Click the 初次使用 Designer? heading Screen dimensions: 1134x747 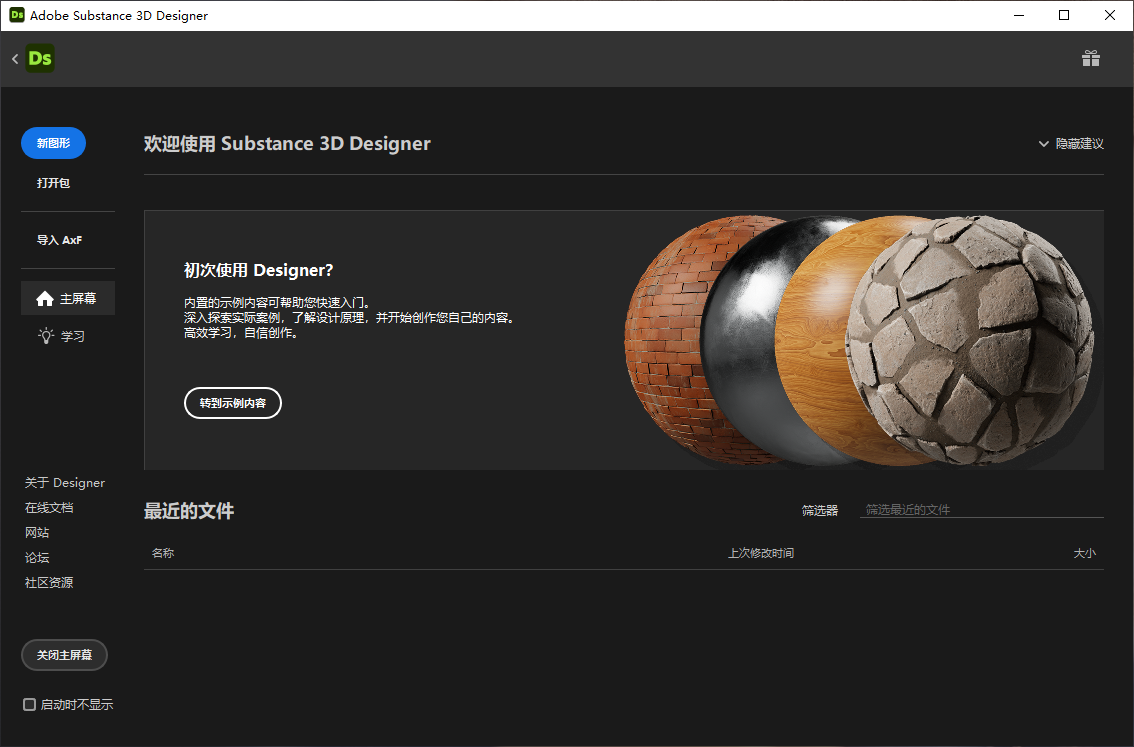[x=258, y=270]
